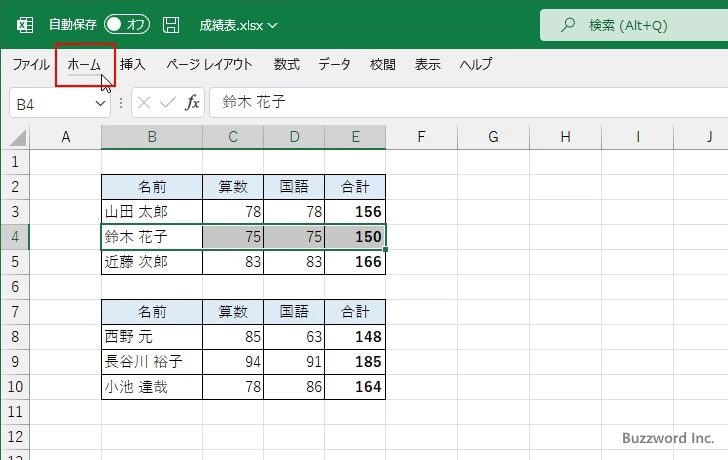Screen dimensions: 728x460
Task: Select column E header
Action: pyautogui.click(x=355, y=137)
